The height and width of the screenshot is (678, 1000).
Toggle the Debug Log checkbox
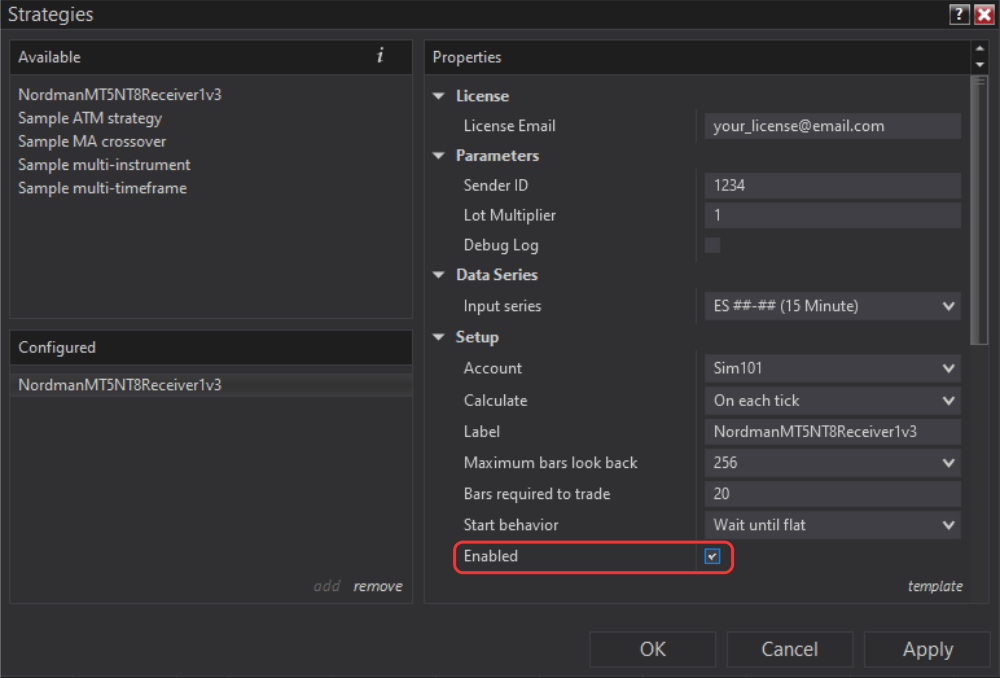[x=712, y=245]
